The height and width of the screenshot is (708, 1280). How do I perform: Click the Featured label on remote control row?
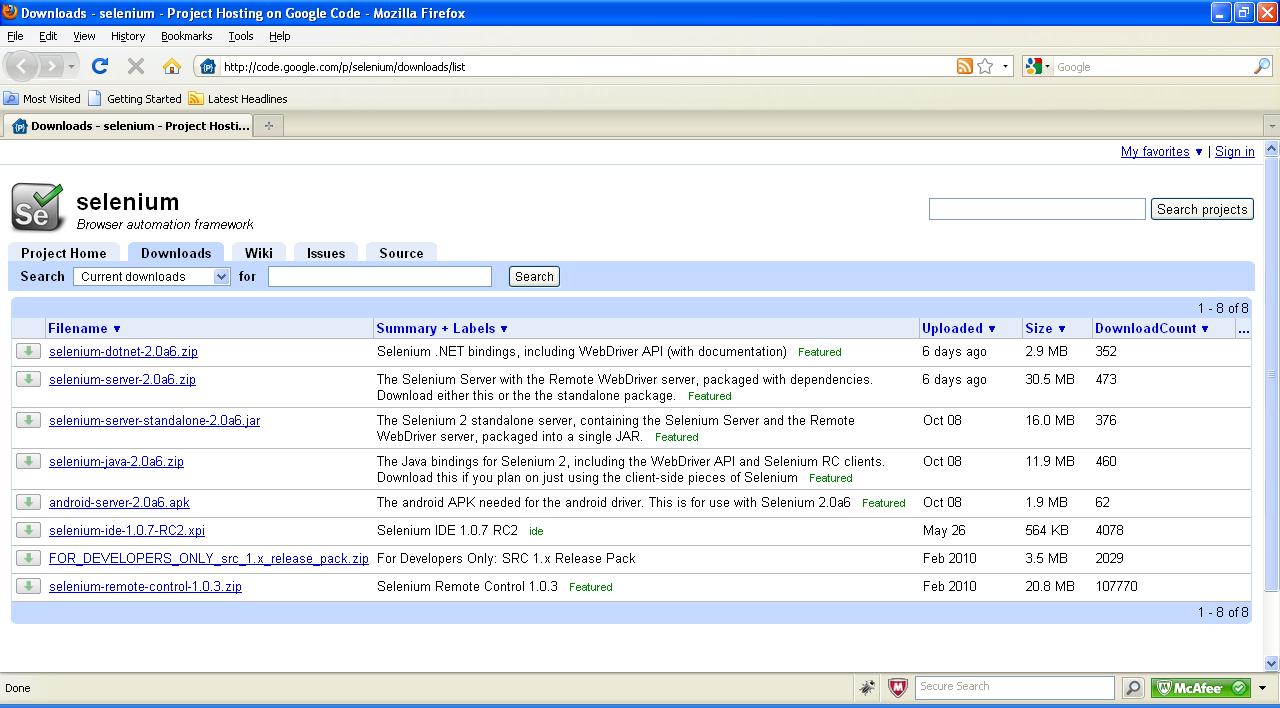[x=590, y=587]
